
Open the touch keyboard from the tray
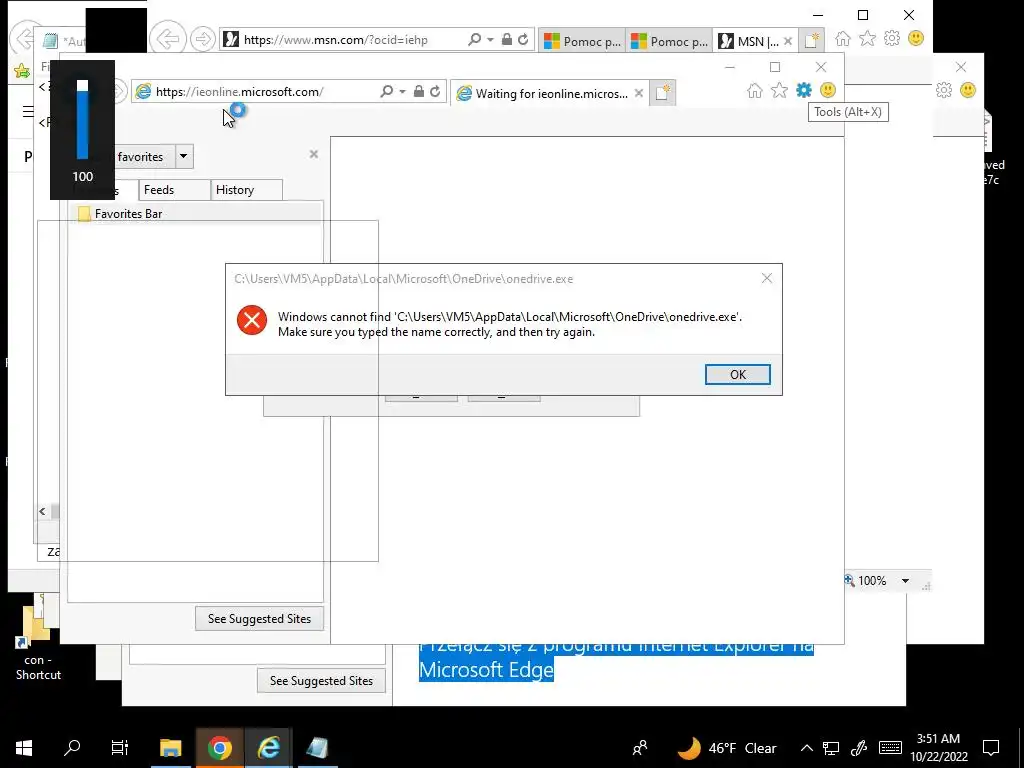click(890, 748)
